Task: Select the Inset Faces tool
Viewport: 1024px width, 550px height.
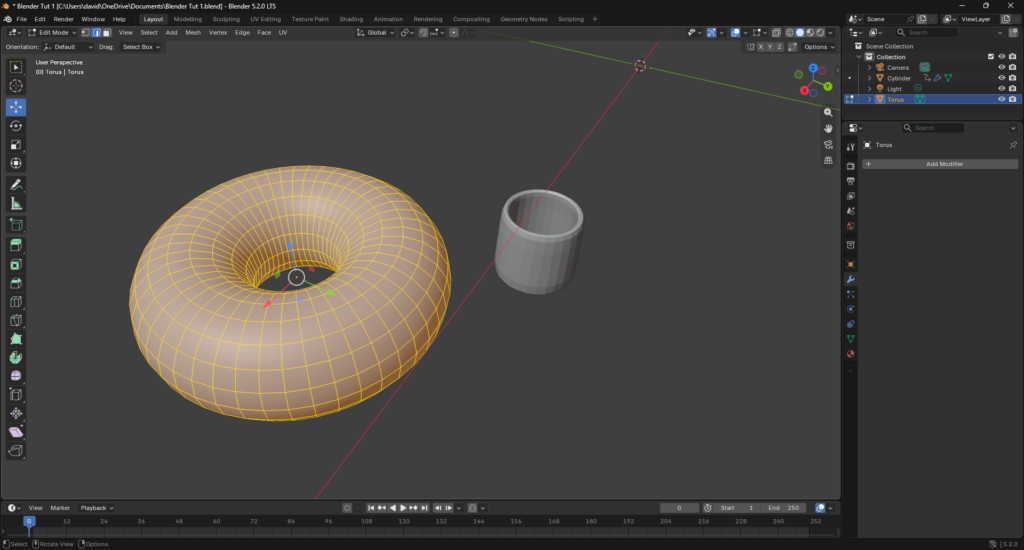Action: pyautogui.click(x=16, y=264)
